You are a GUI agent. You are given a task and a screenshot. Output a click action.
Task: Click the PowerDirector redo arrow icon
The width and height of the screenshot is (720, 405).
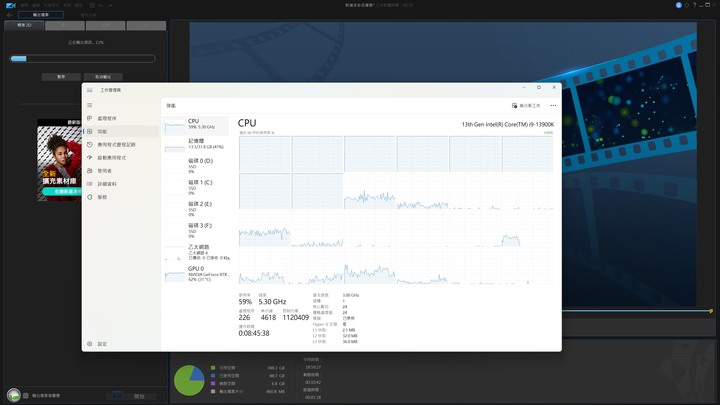110,6
